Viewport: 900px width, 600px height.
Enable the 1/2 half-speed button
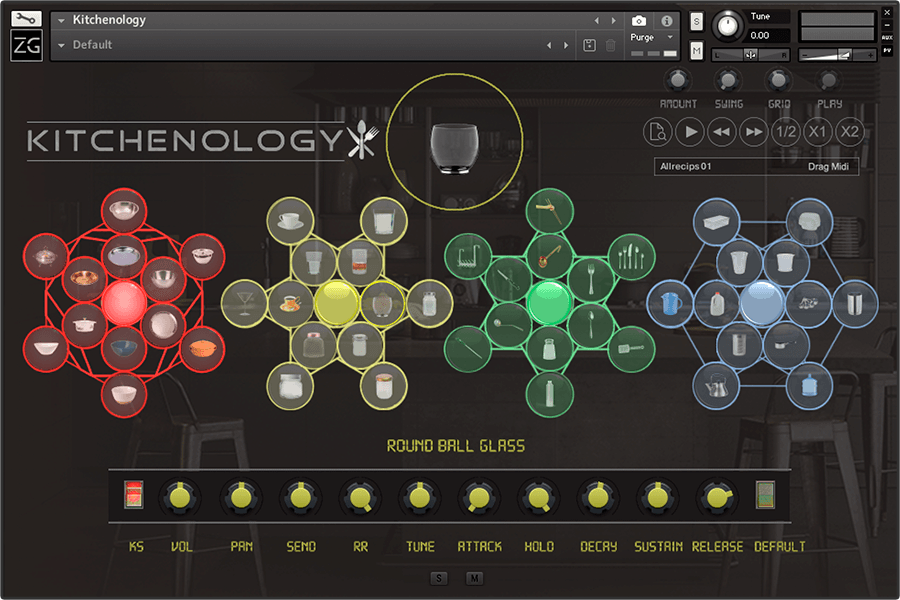[786, 132]
